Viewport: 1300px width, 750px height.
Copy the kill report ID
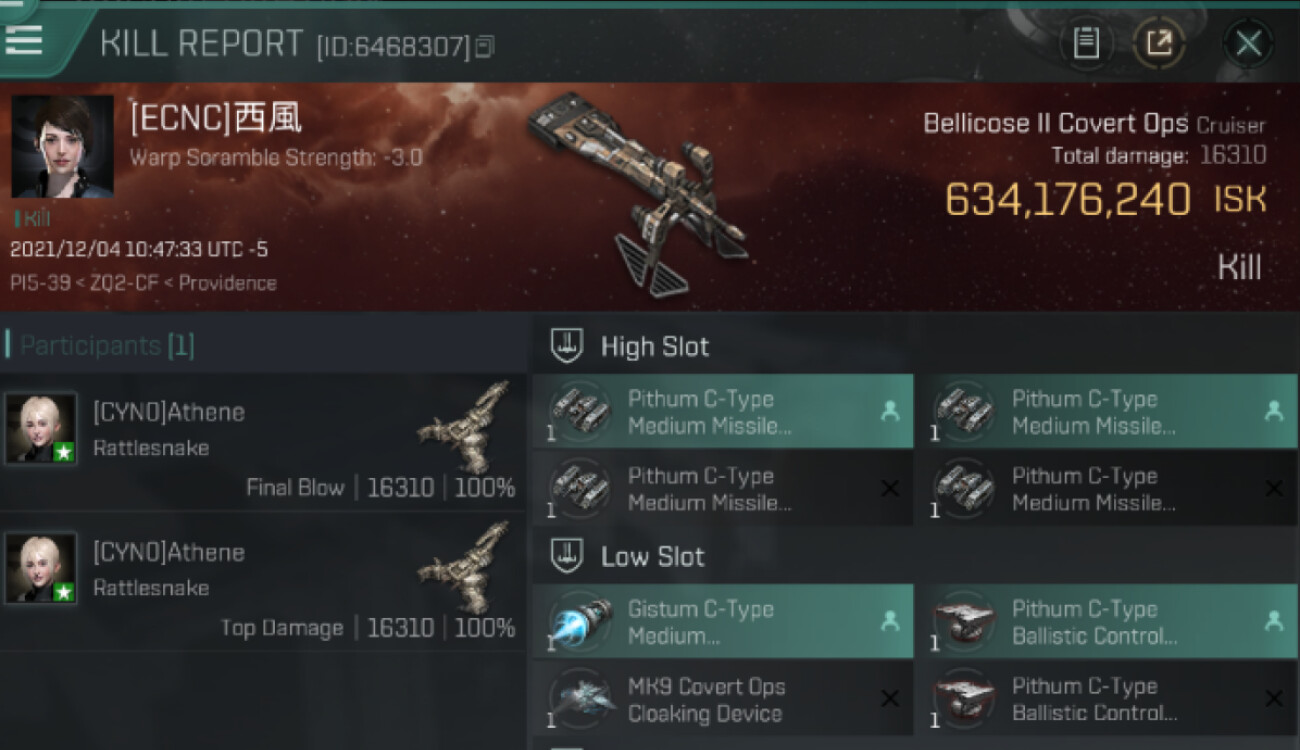click(485, 46)
